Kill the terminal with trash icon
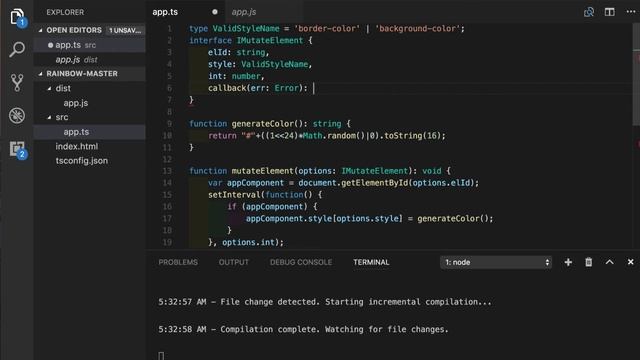Viewport: 640px width, 360px height. (589, 262)
